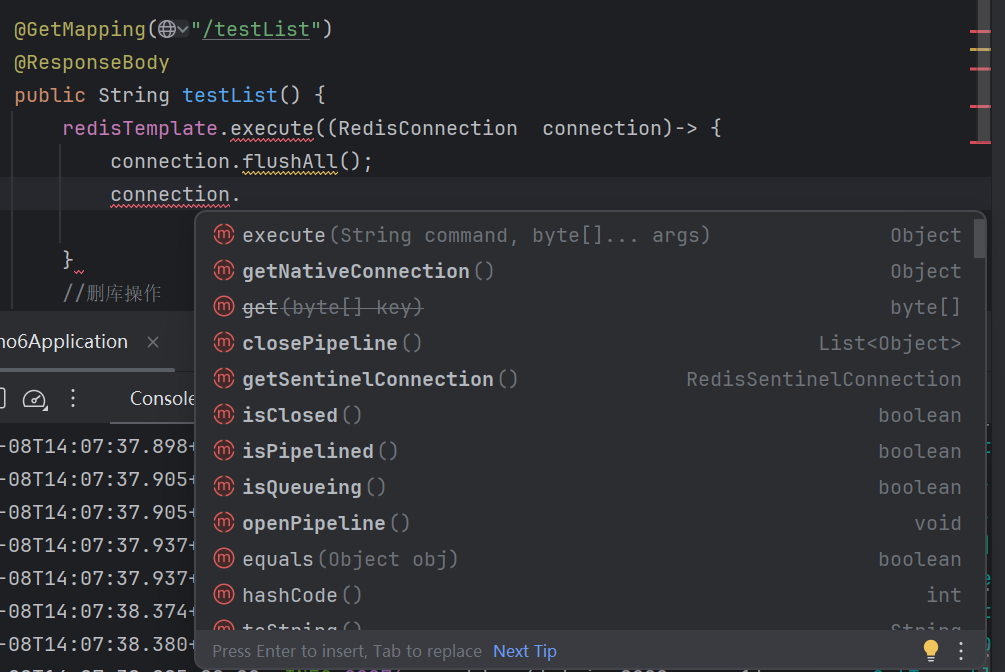Click the redisTemplate identifier in code
Viewport: 1005px width, 672px height.
pyautogui.click(x=140, y=128)
